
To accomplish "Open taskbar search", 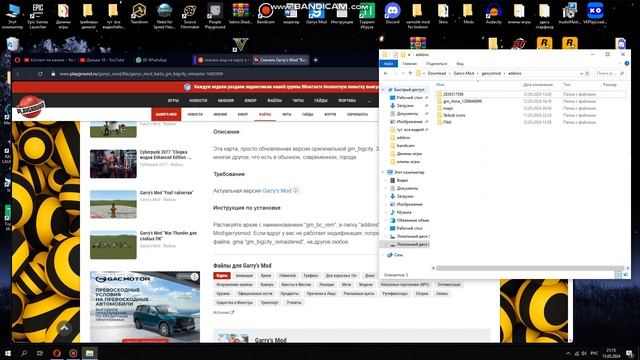I will pos(24,353).
